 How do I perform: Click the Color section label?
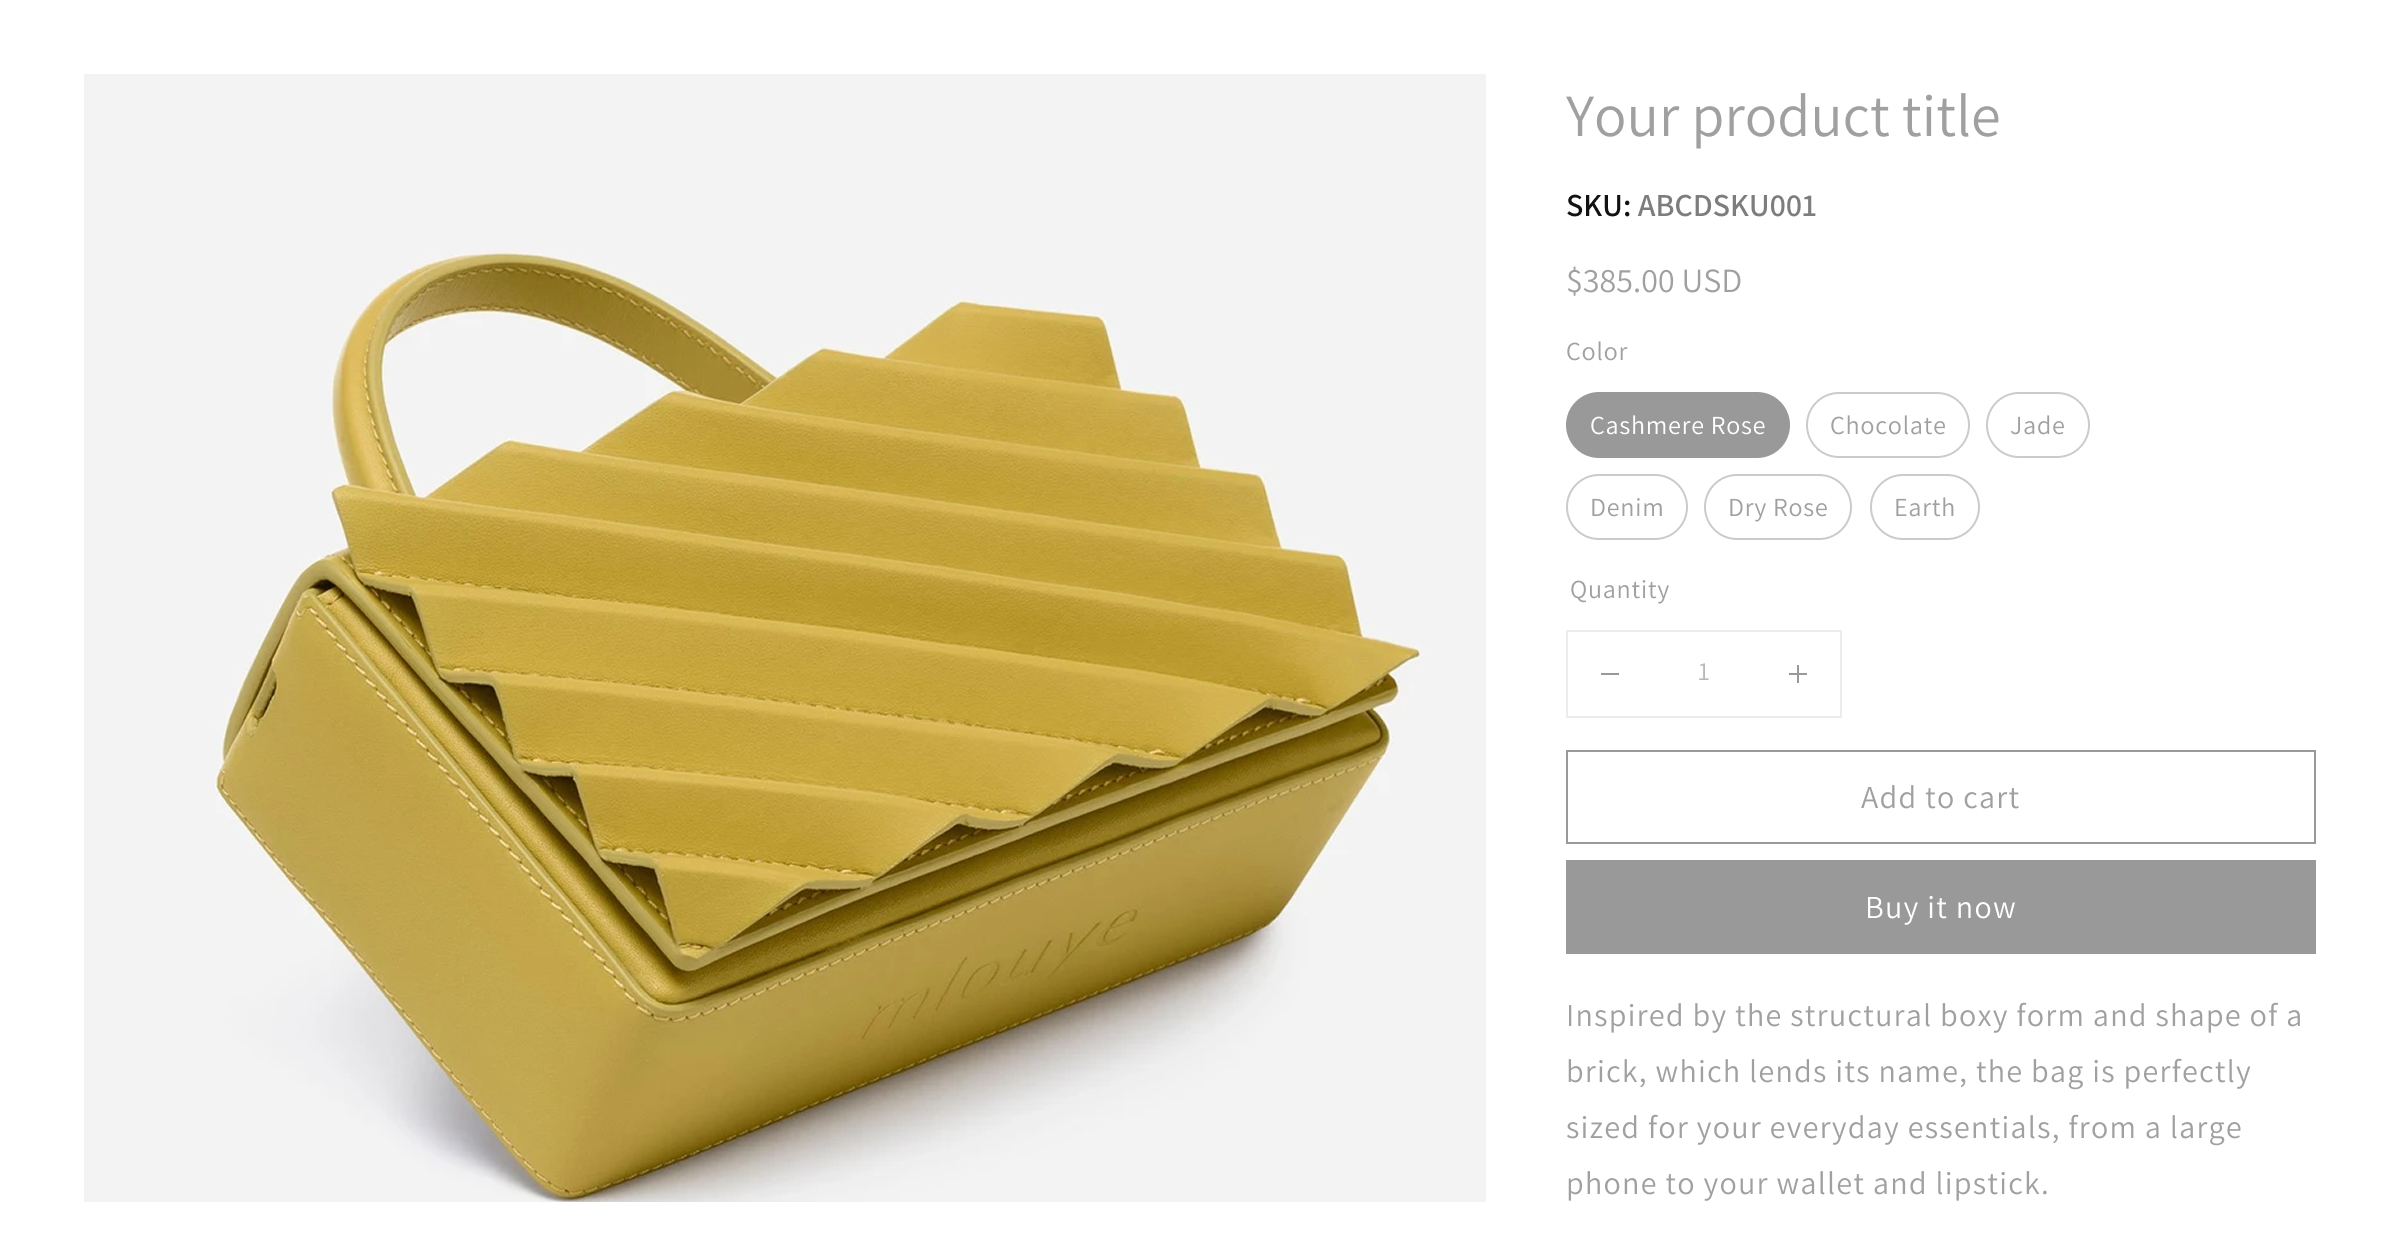coord(1596,351)
